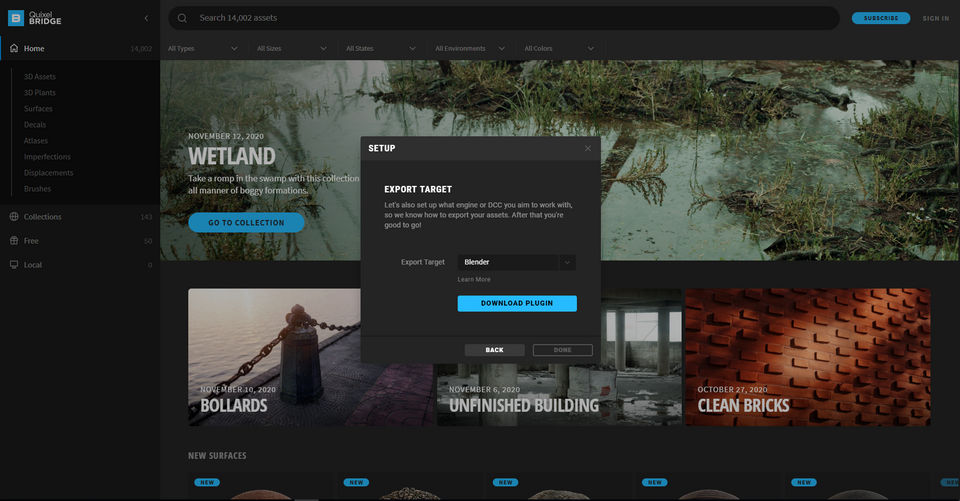960x501 pixels.
Task: Click Go To Collection button
Action: 246,222
